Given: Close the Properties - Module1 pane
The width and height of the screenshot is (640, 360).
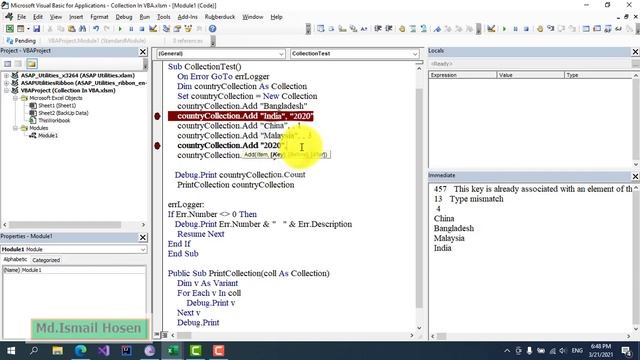Looking at the screenshot, I should 143,237.
